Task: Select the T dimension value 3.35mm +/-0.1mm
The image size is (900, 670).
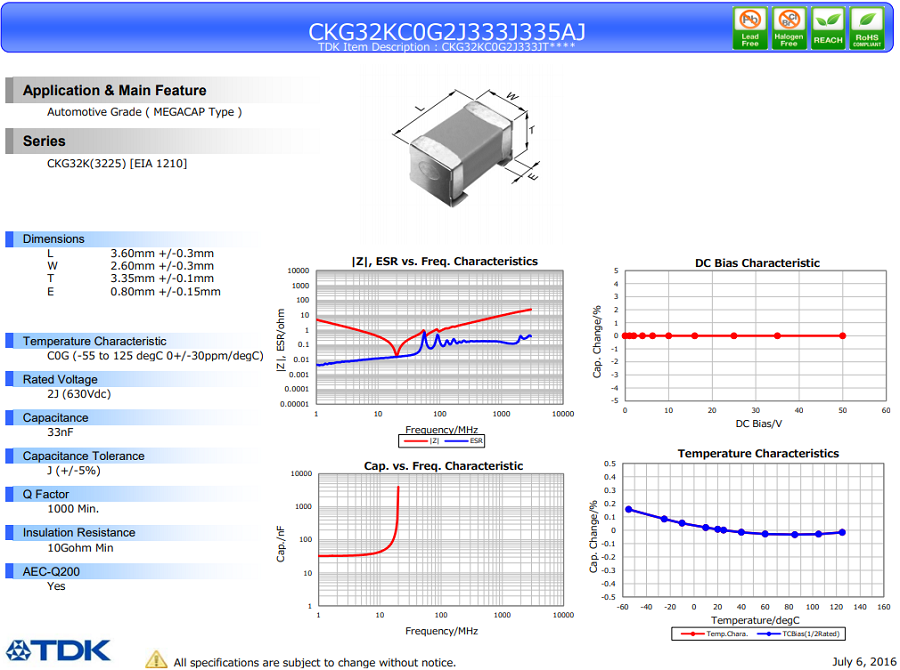Action: (162, 278)
